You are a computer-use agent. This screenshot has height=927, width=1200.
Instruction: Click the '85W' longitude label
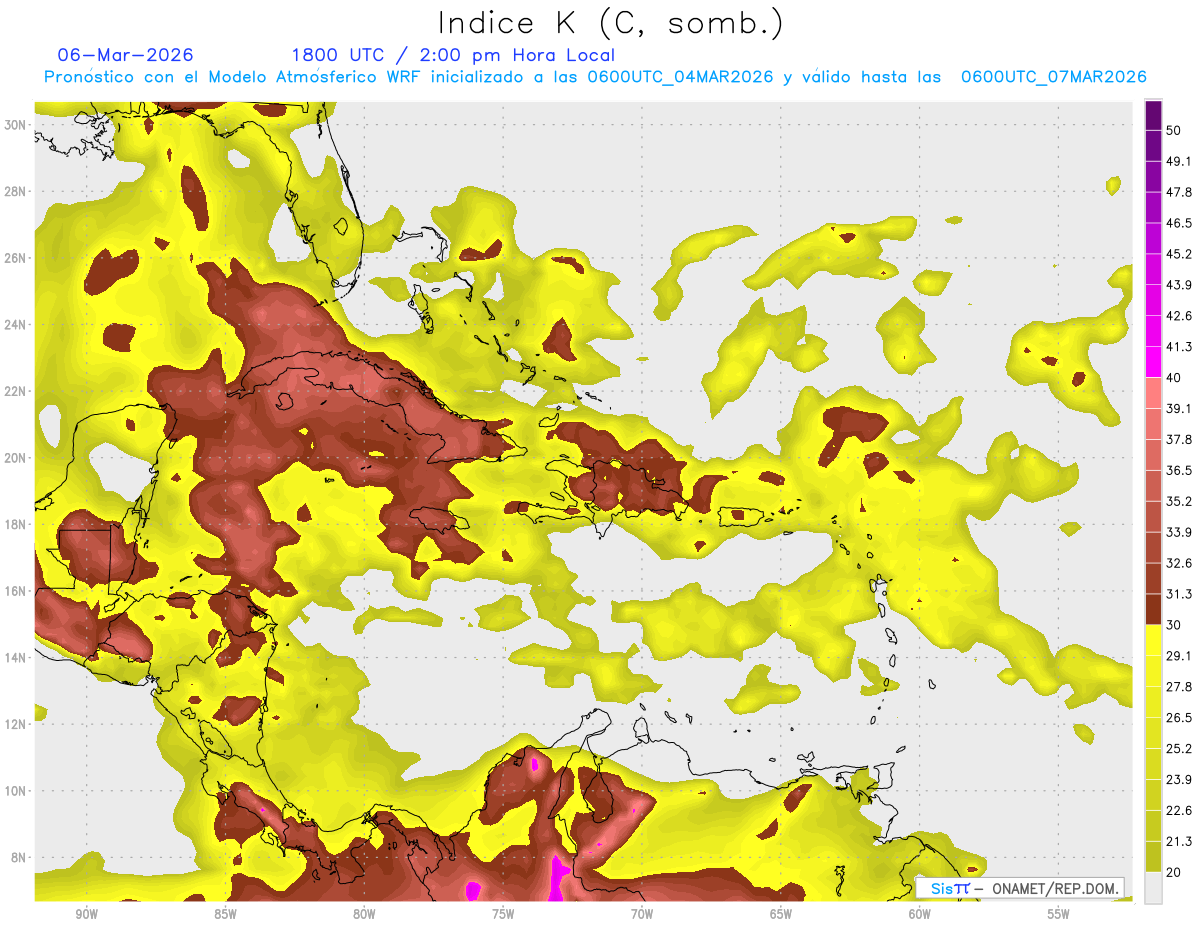click(x=225, y=914)
